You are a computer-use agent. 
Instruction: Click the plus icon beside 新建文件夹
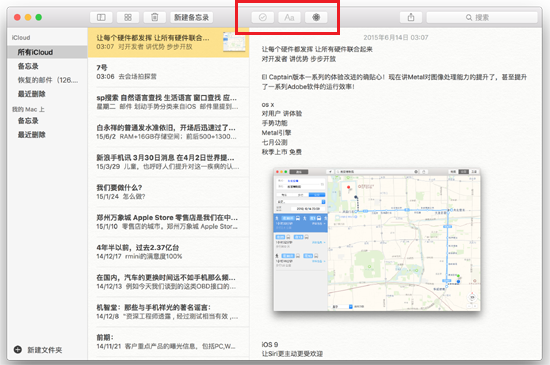coord(18,350)
